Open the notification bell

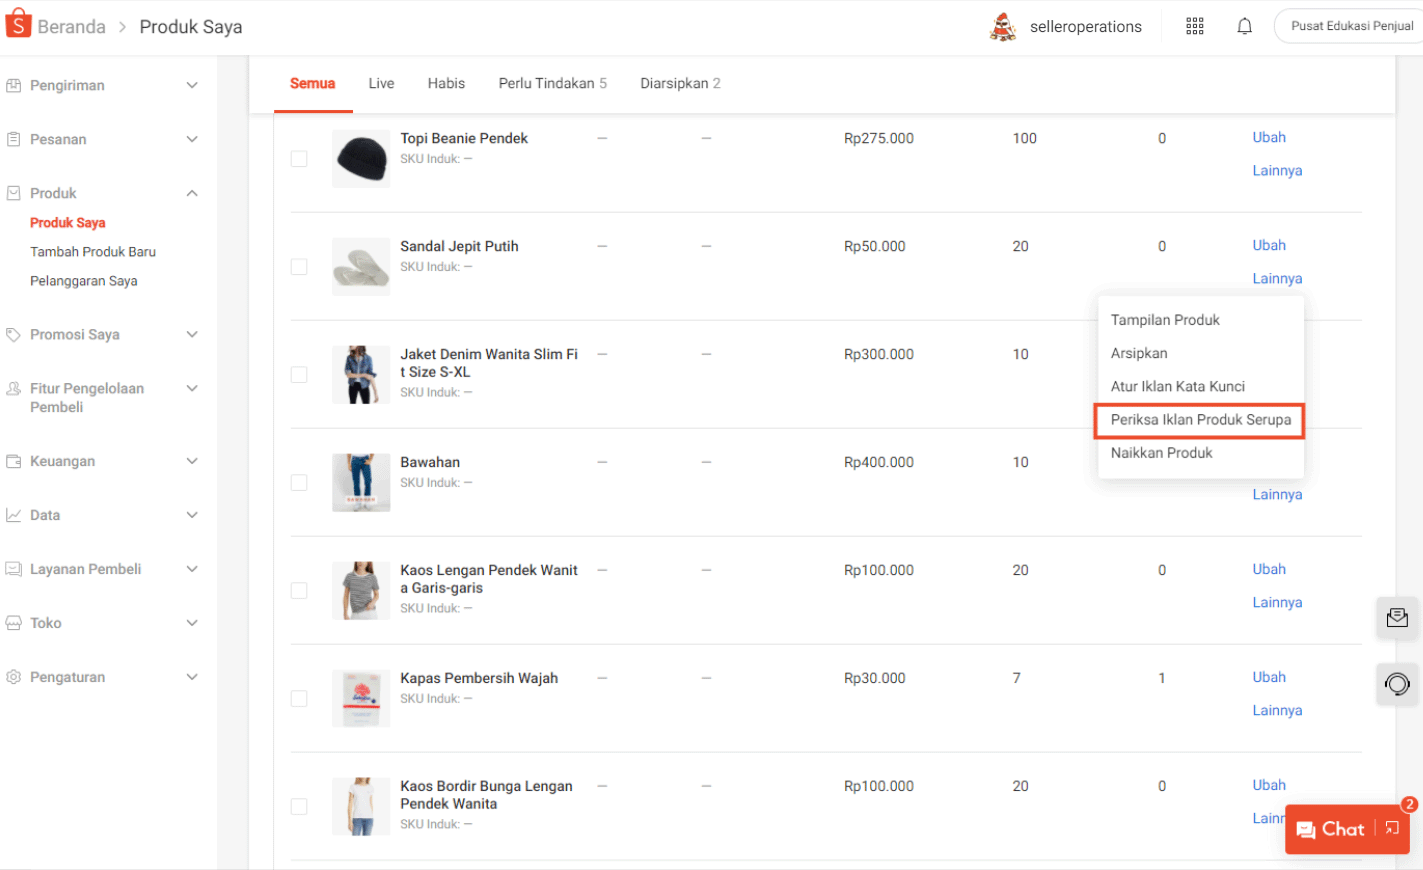click(1244, 25)
